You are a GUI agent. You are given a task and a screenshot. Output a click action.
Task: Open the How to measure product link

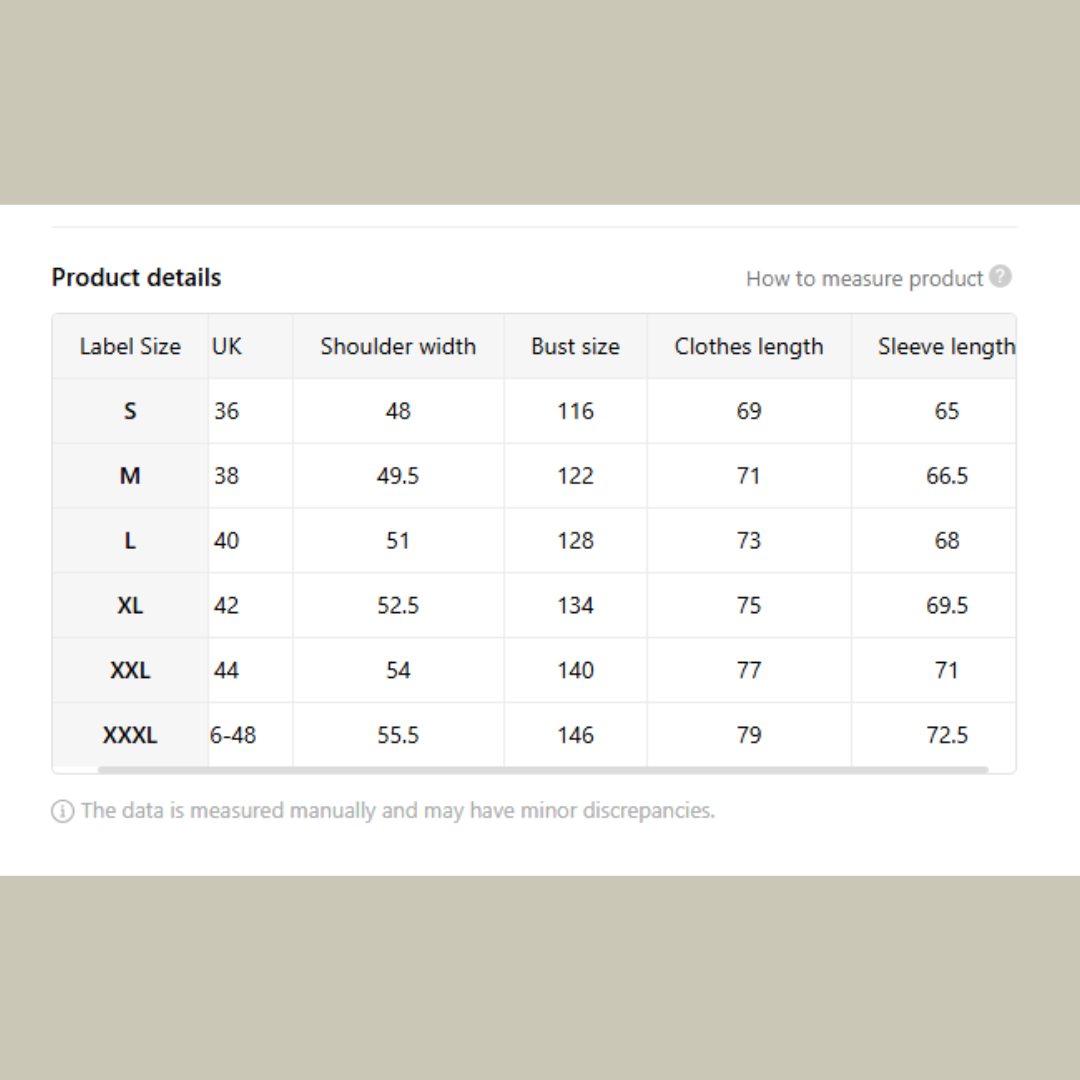click(x=864, y=279)
